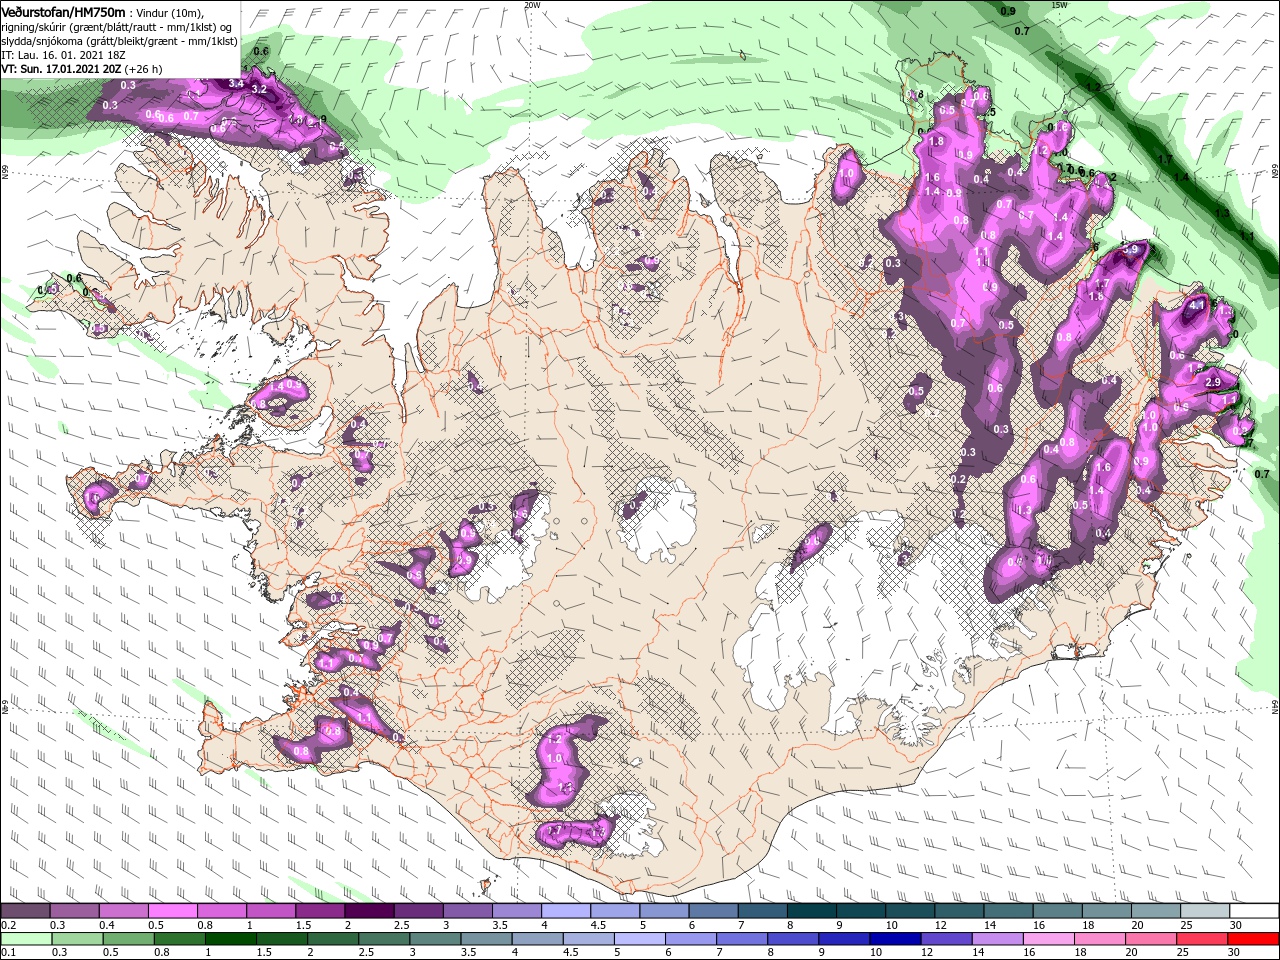Click the '3.2' snowfall value in the northwest
Viewport: 1280px width, 960px height.
259,89
